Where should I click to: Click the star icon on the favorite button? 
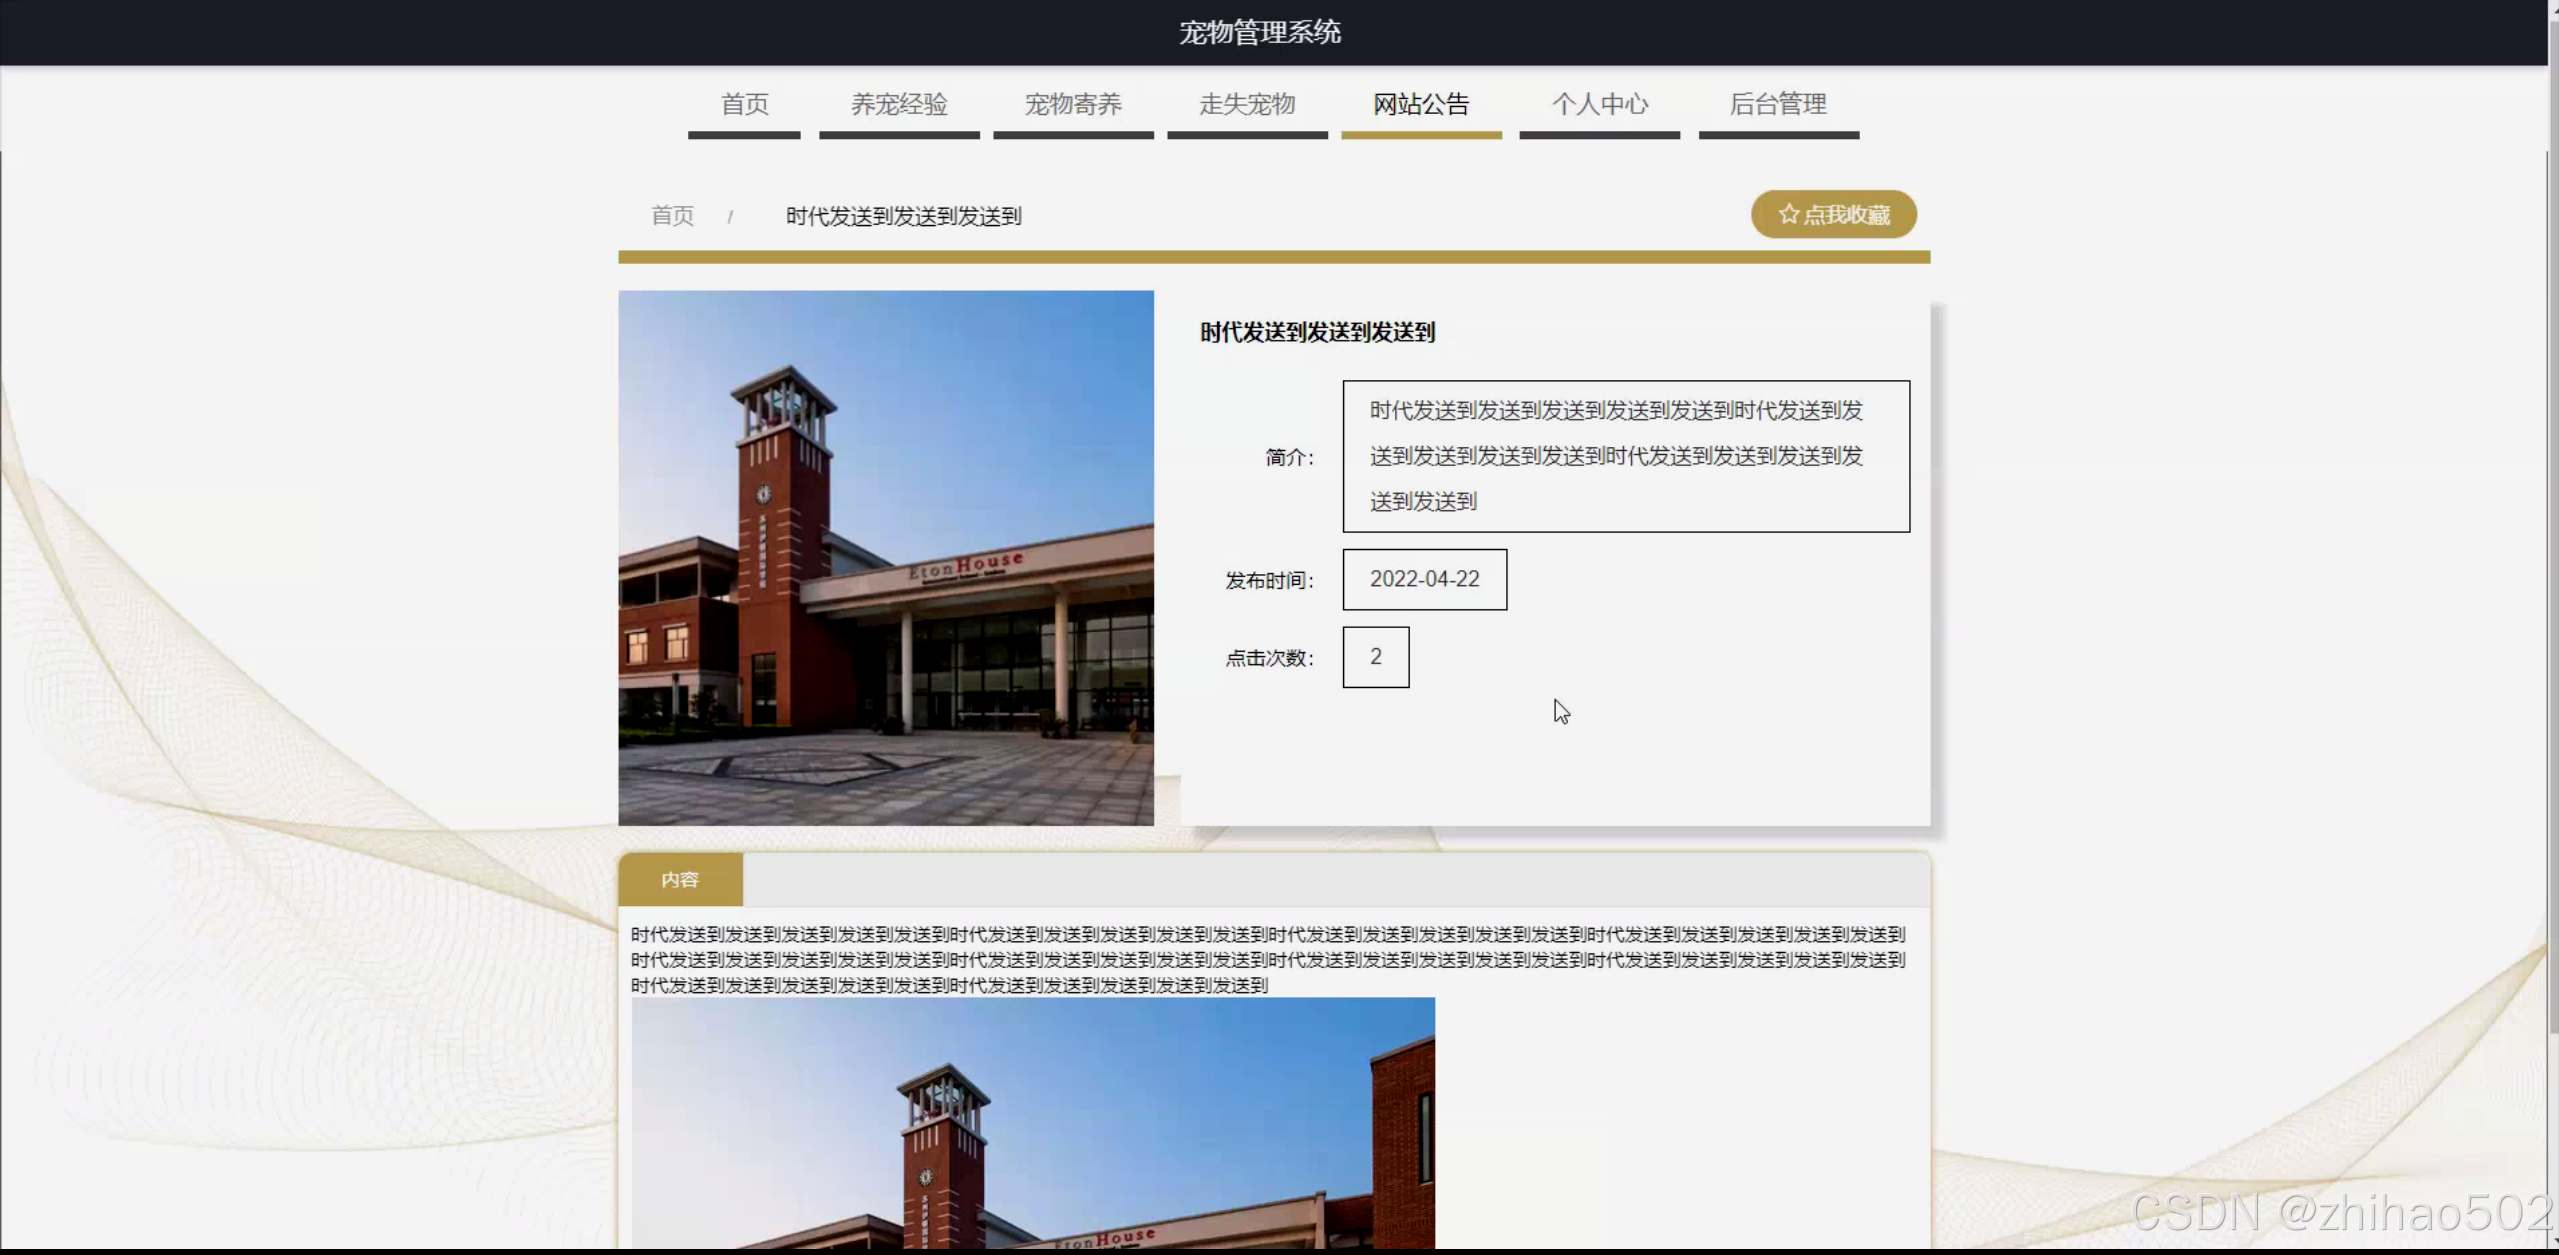[1788, 214]
